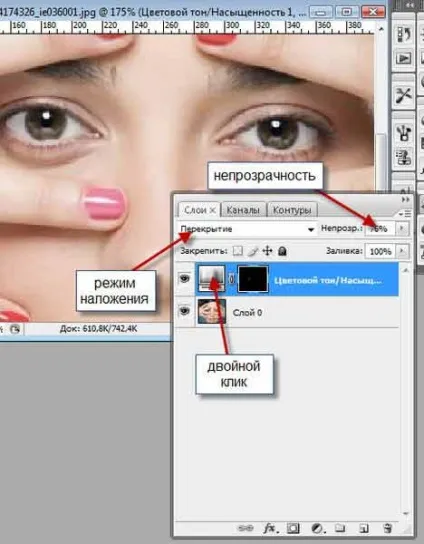Create a new layer in the Layers panel
Image resolution: width=424 pixels, height=544 pixels.
click(x=364, y=528)
